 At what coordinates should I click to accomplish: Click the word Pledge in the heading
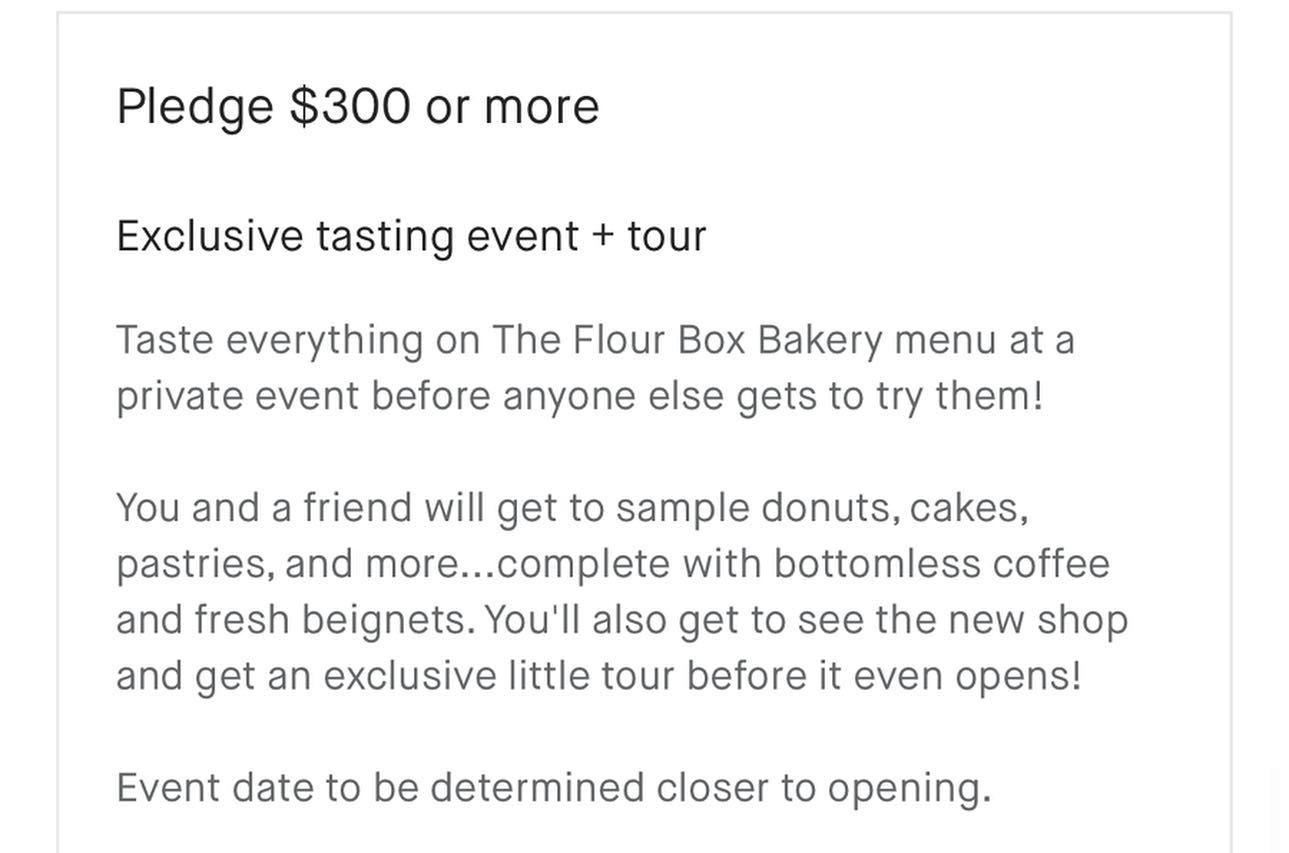coord(194,106)
